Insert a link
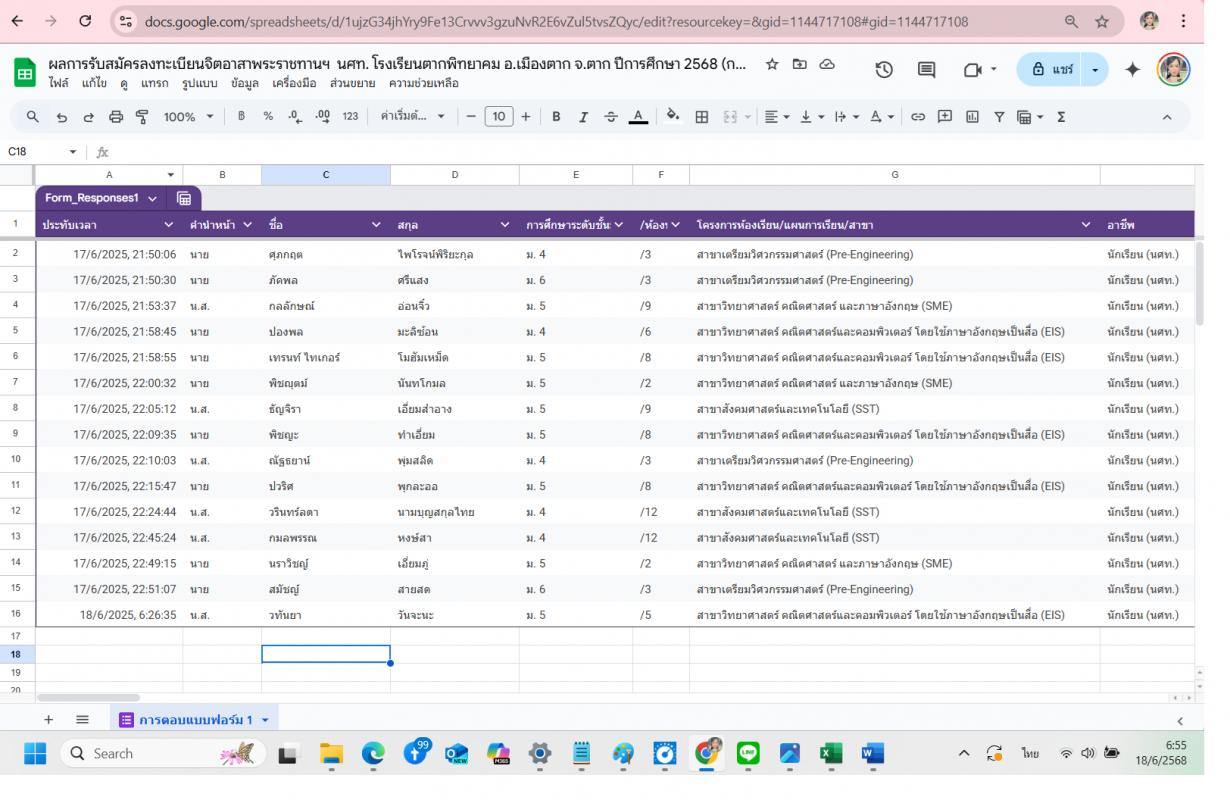1230x800 pixels. (918, 117)
